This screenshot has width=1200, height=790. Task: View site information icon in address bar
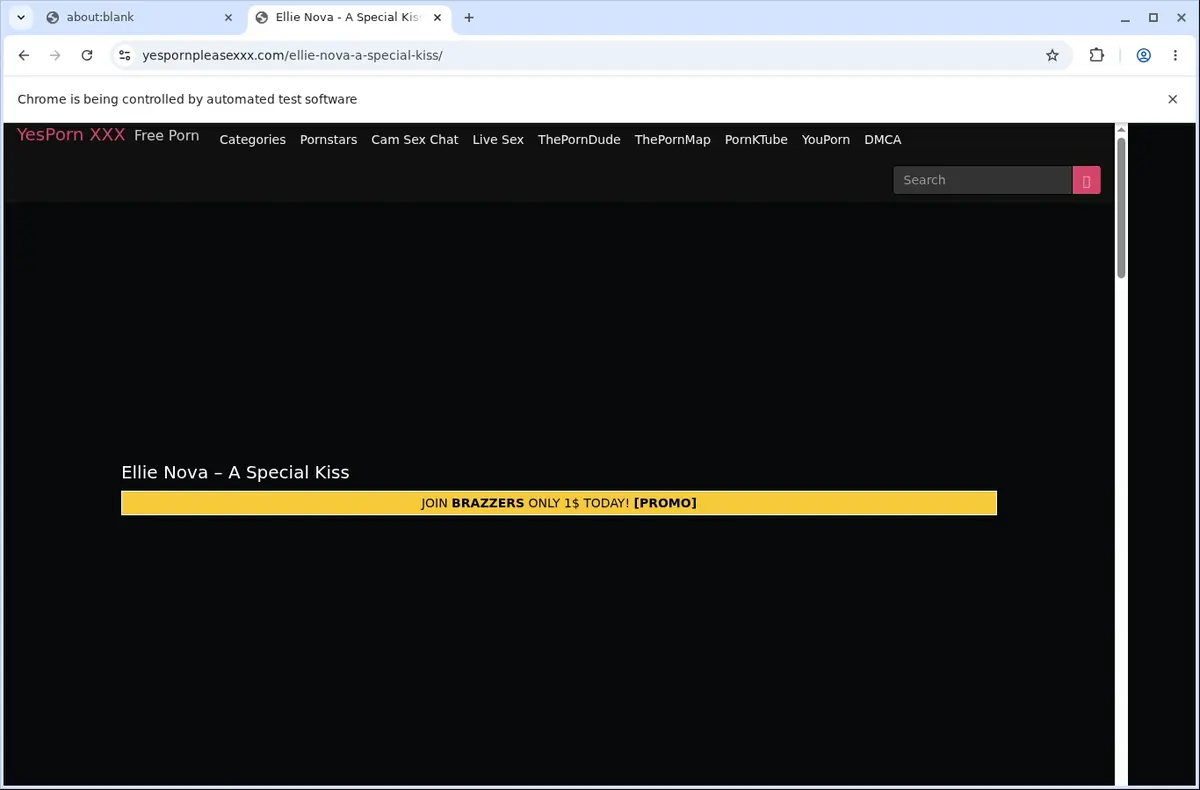tap(124, 55)
